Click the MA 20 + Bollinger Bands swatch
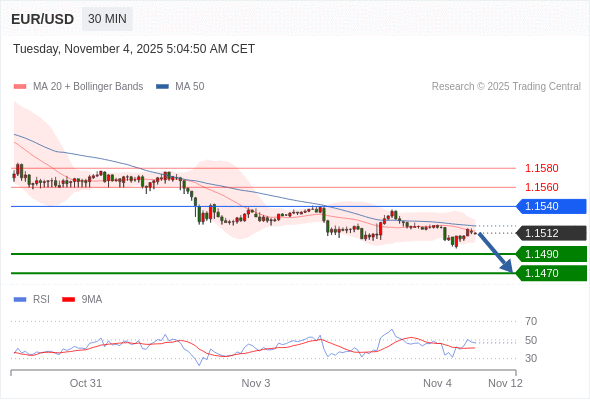 pos(20,87)
